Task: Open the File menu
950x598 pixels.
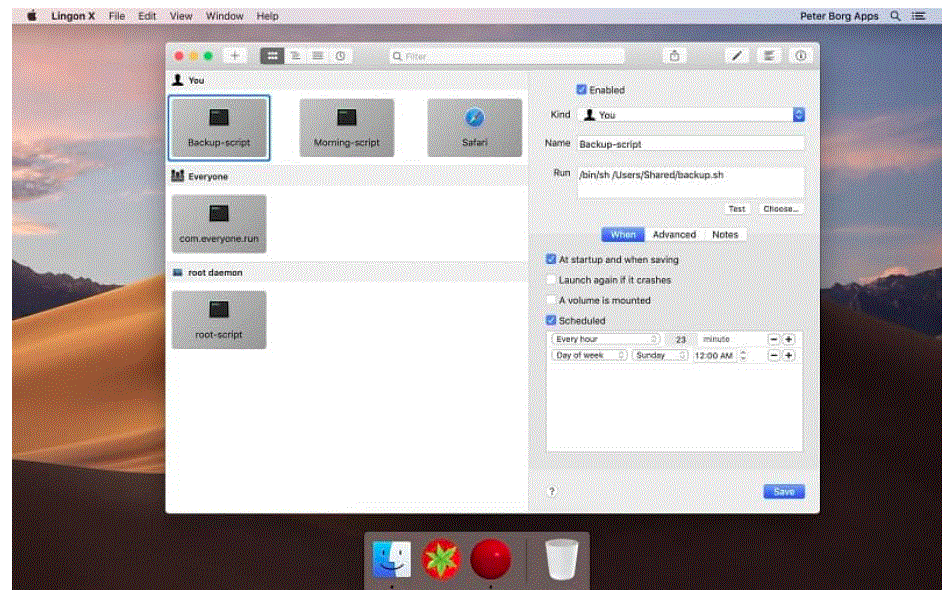Action: tap(117, 16)
